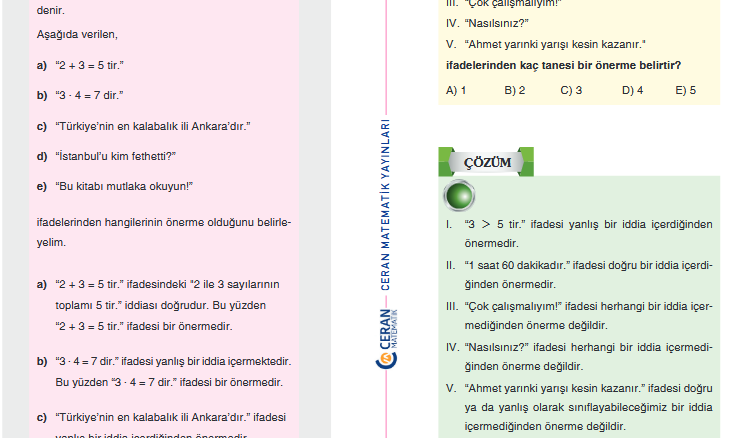Click solution line II. "1 saat 60 dakikadır."
The width and height of the screenshot is (732, 438).
pyautogui.click(x=578, y=266)
